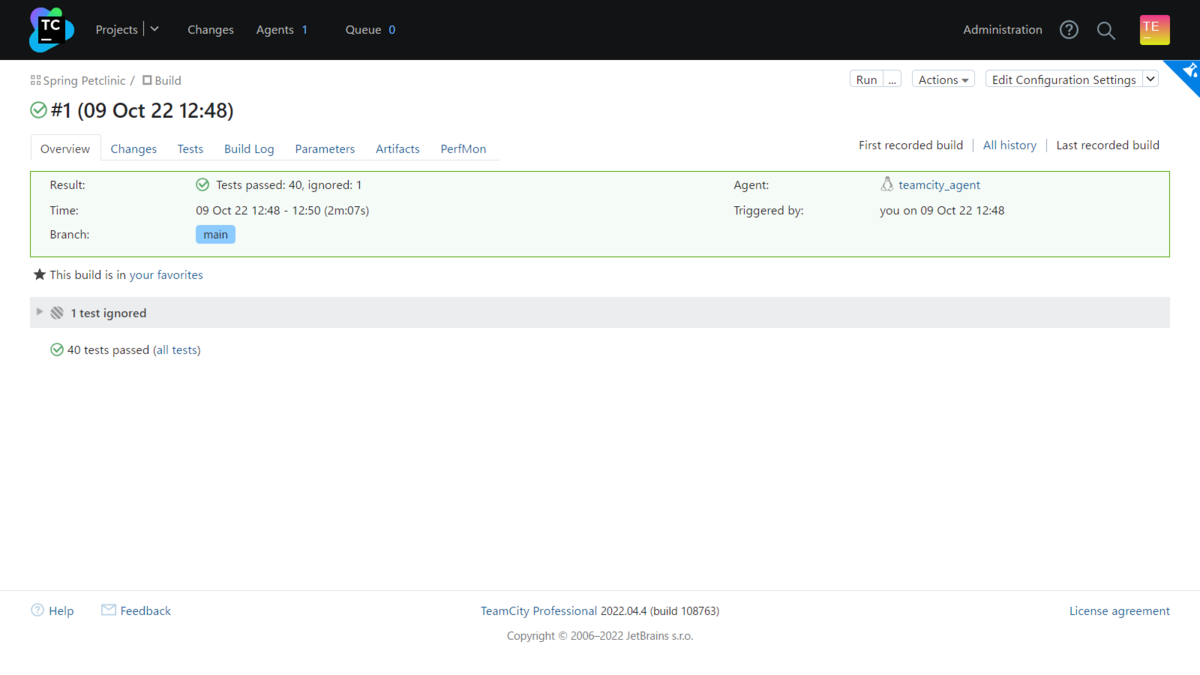
Task: Click the main branch label
Action: [216, 235]
